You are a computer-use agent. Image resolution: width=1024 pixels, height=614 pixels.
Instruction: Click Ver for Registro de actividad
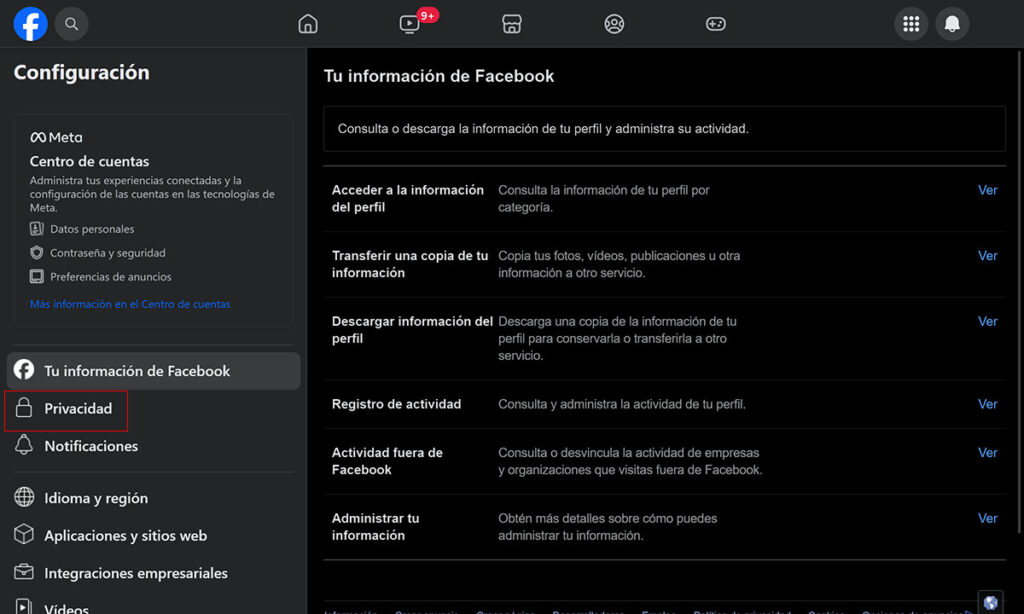click(x=987, y=404)
